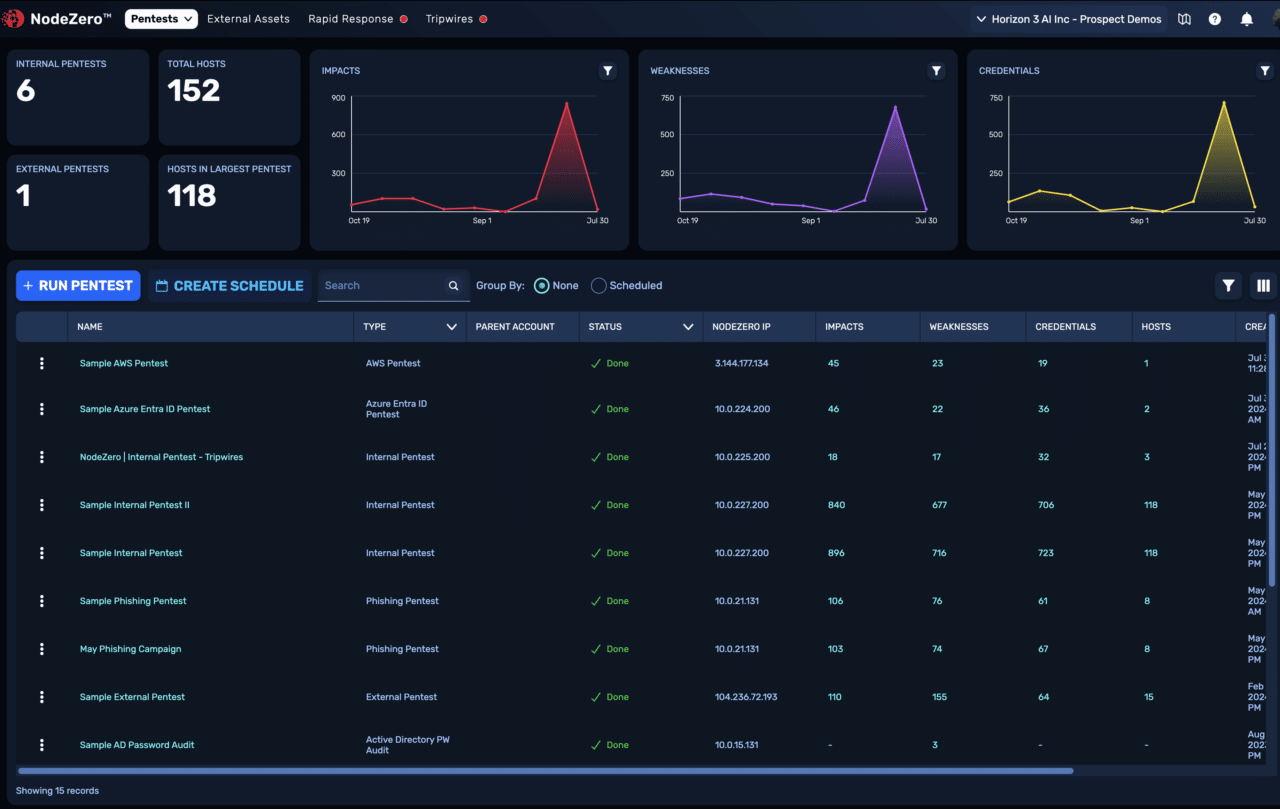Image resolution: width=1280 pixels, height=809 pixels.
Task: Expand the Status column filter dropdown
Action: pyautogui.click(x=687, y=326)
